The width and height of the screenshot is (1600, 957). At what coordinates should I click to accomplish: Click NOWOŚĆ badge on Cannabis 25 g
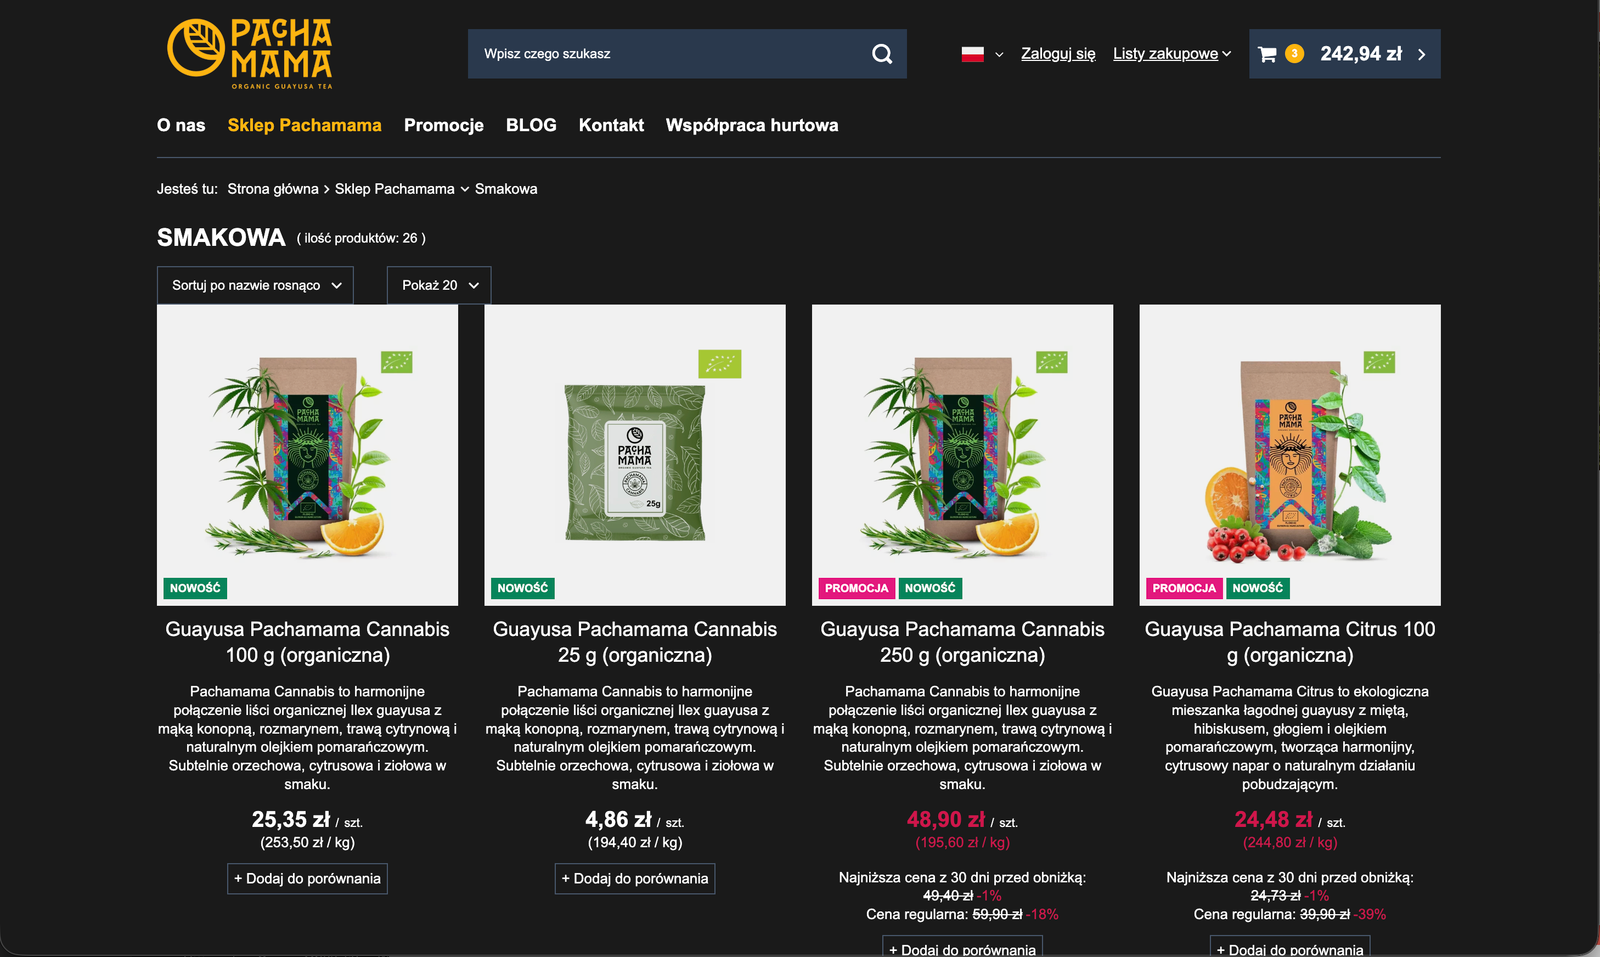(523, 588)
